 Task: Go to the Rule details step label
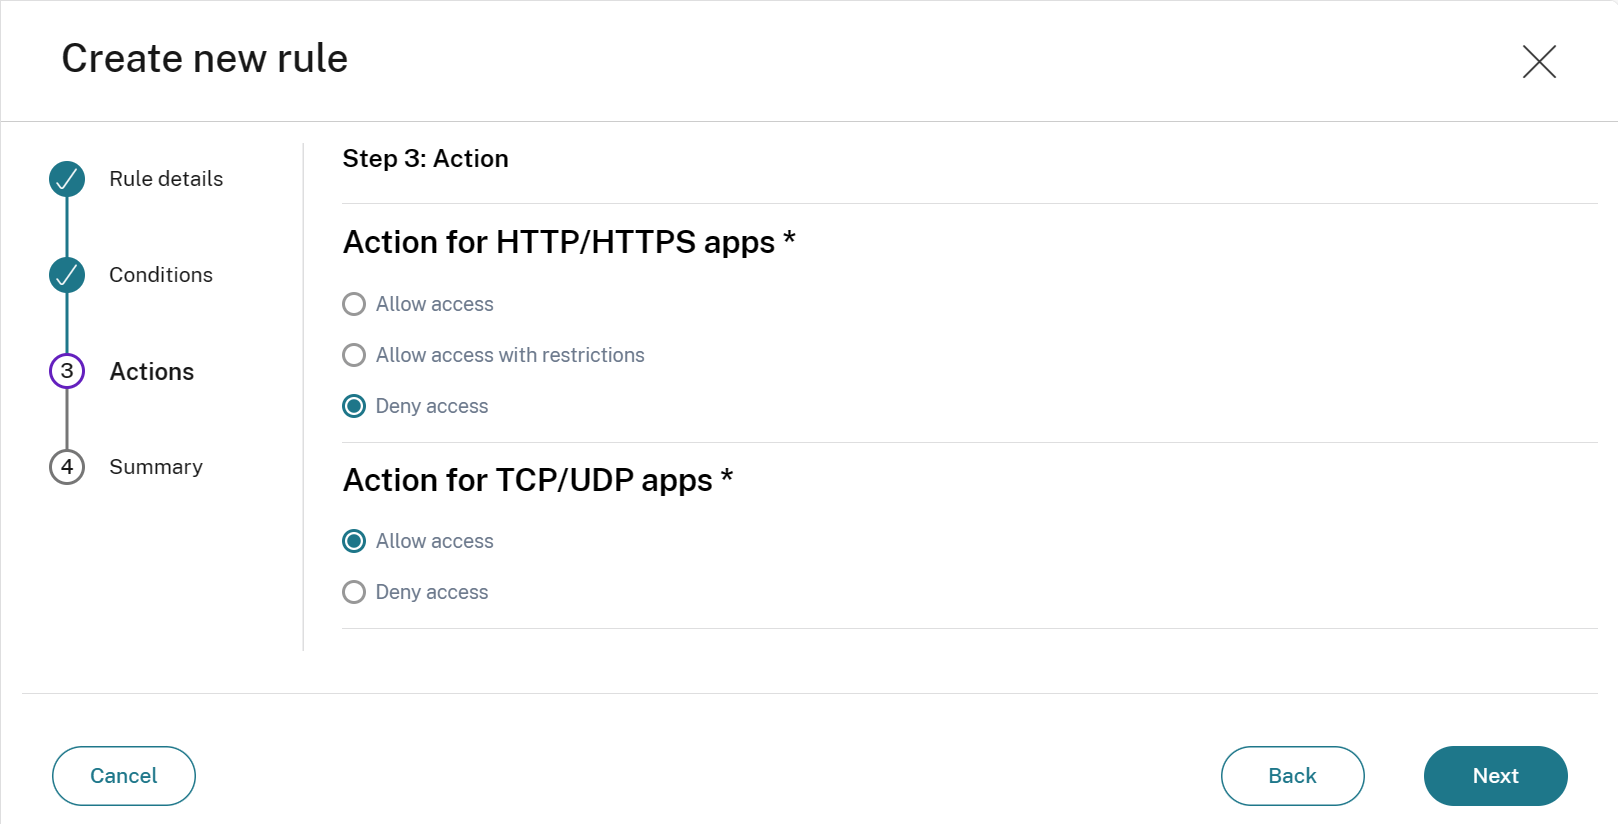(166, 179)
